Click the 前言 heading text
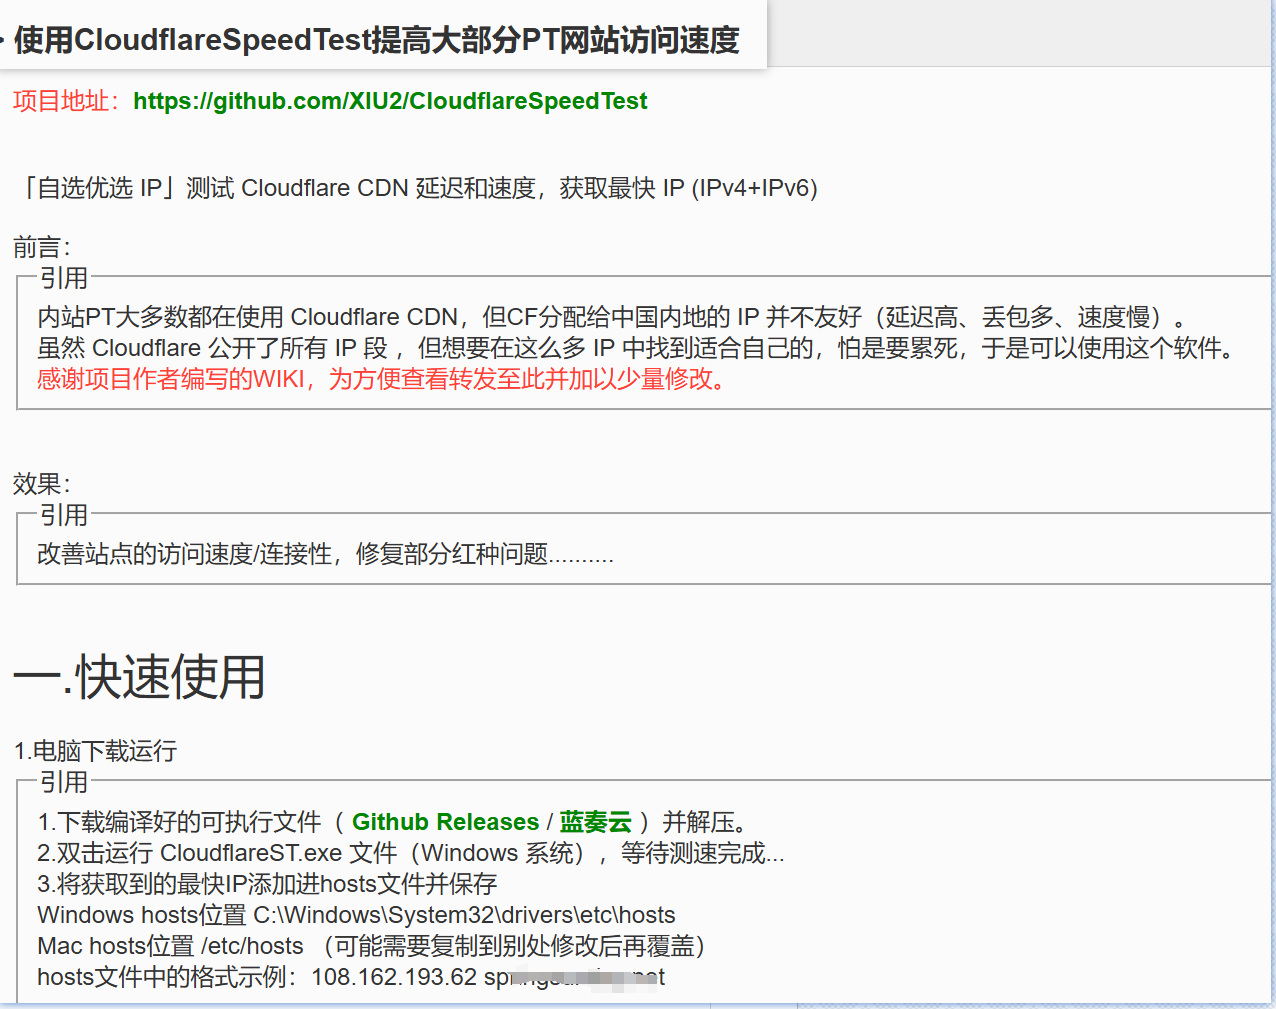The width and height of the screenshot is (1276, 1009). [x=41, y=247]
